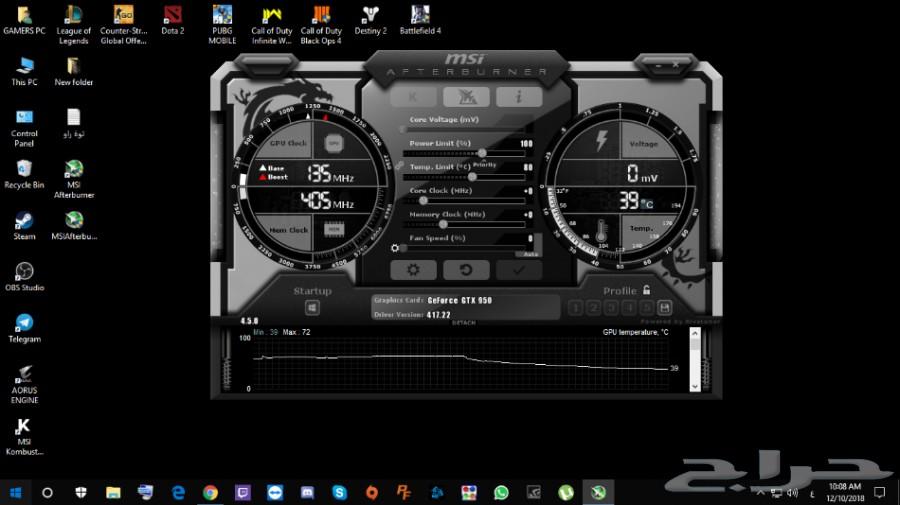Select the Recycle Bin desktop icon
This screenshot has height=505, width=900.
pyautogui.click(x=24, y=174)
